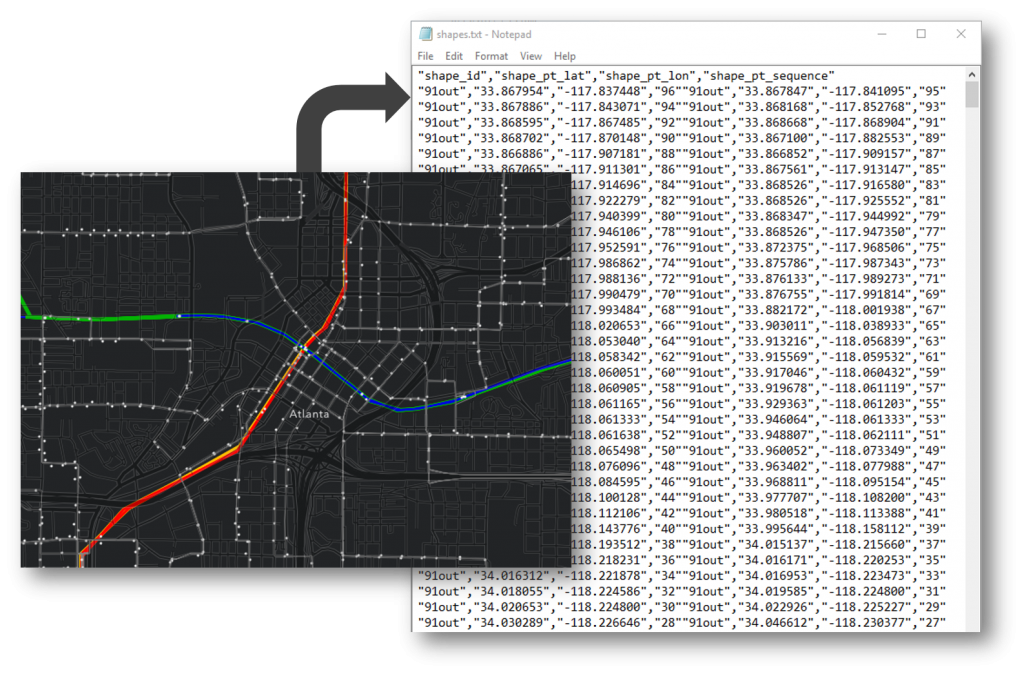Maximize the shapes.txt Notepad window

pyautogui.click(x=921, y=34)
